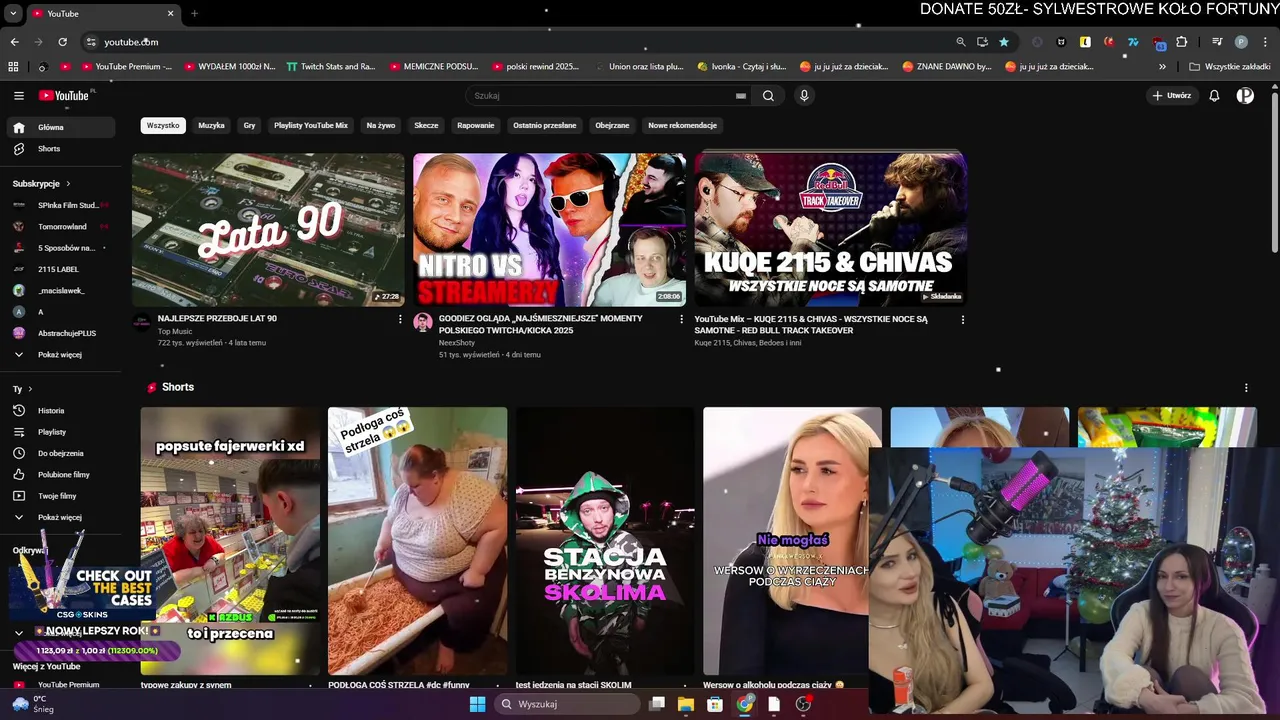Open Do obejrzenia watch later list
1280x720 pixels.
pos(61,453)
